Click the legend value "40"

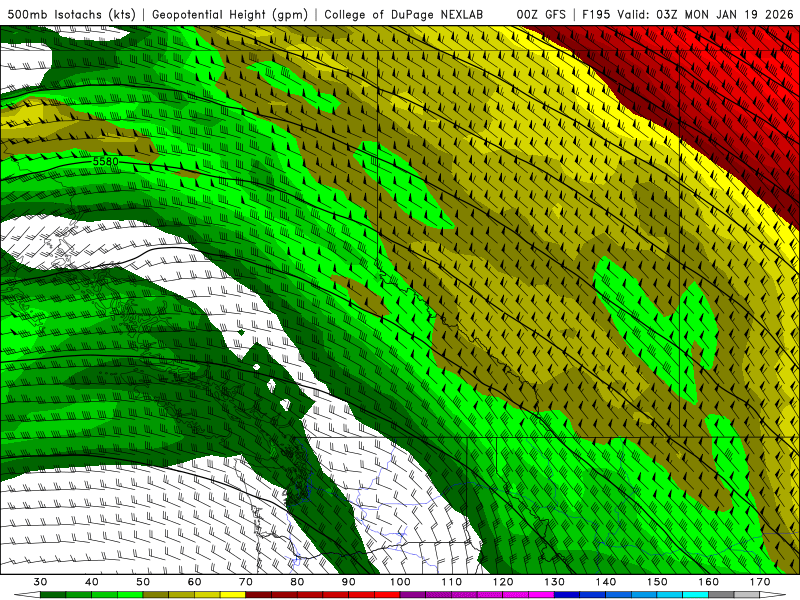click(x=92, y=582)
